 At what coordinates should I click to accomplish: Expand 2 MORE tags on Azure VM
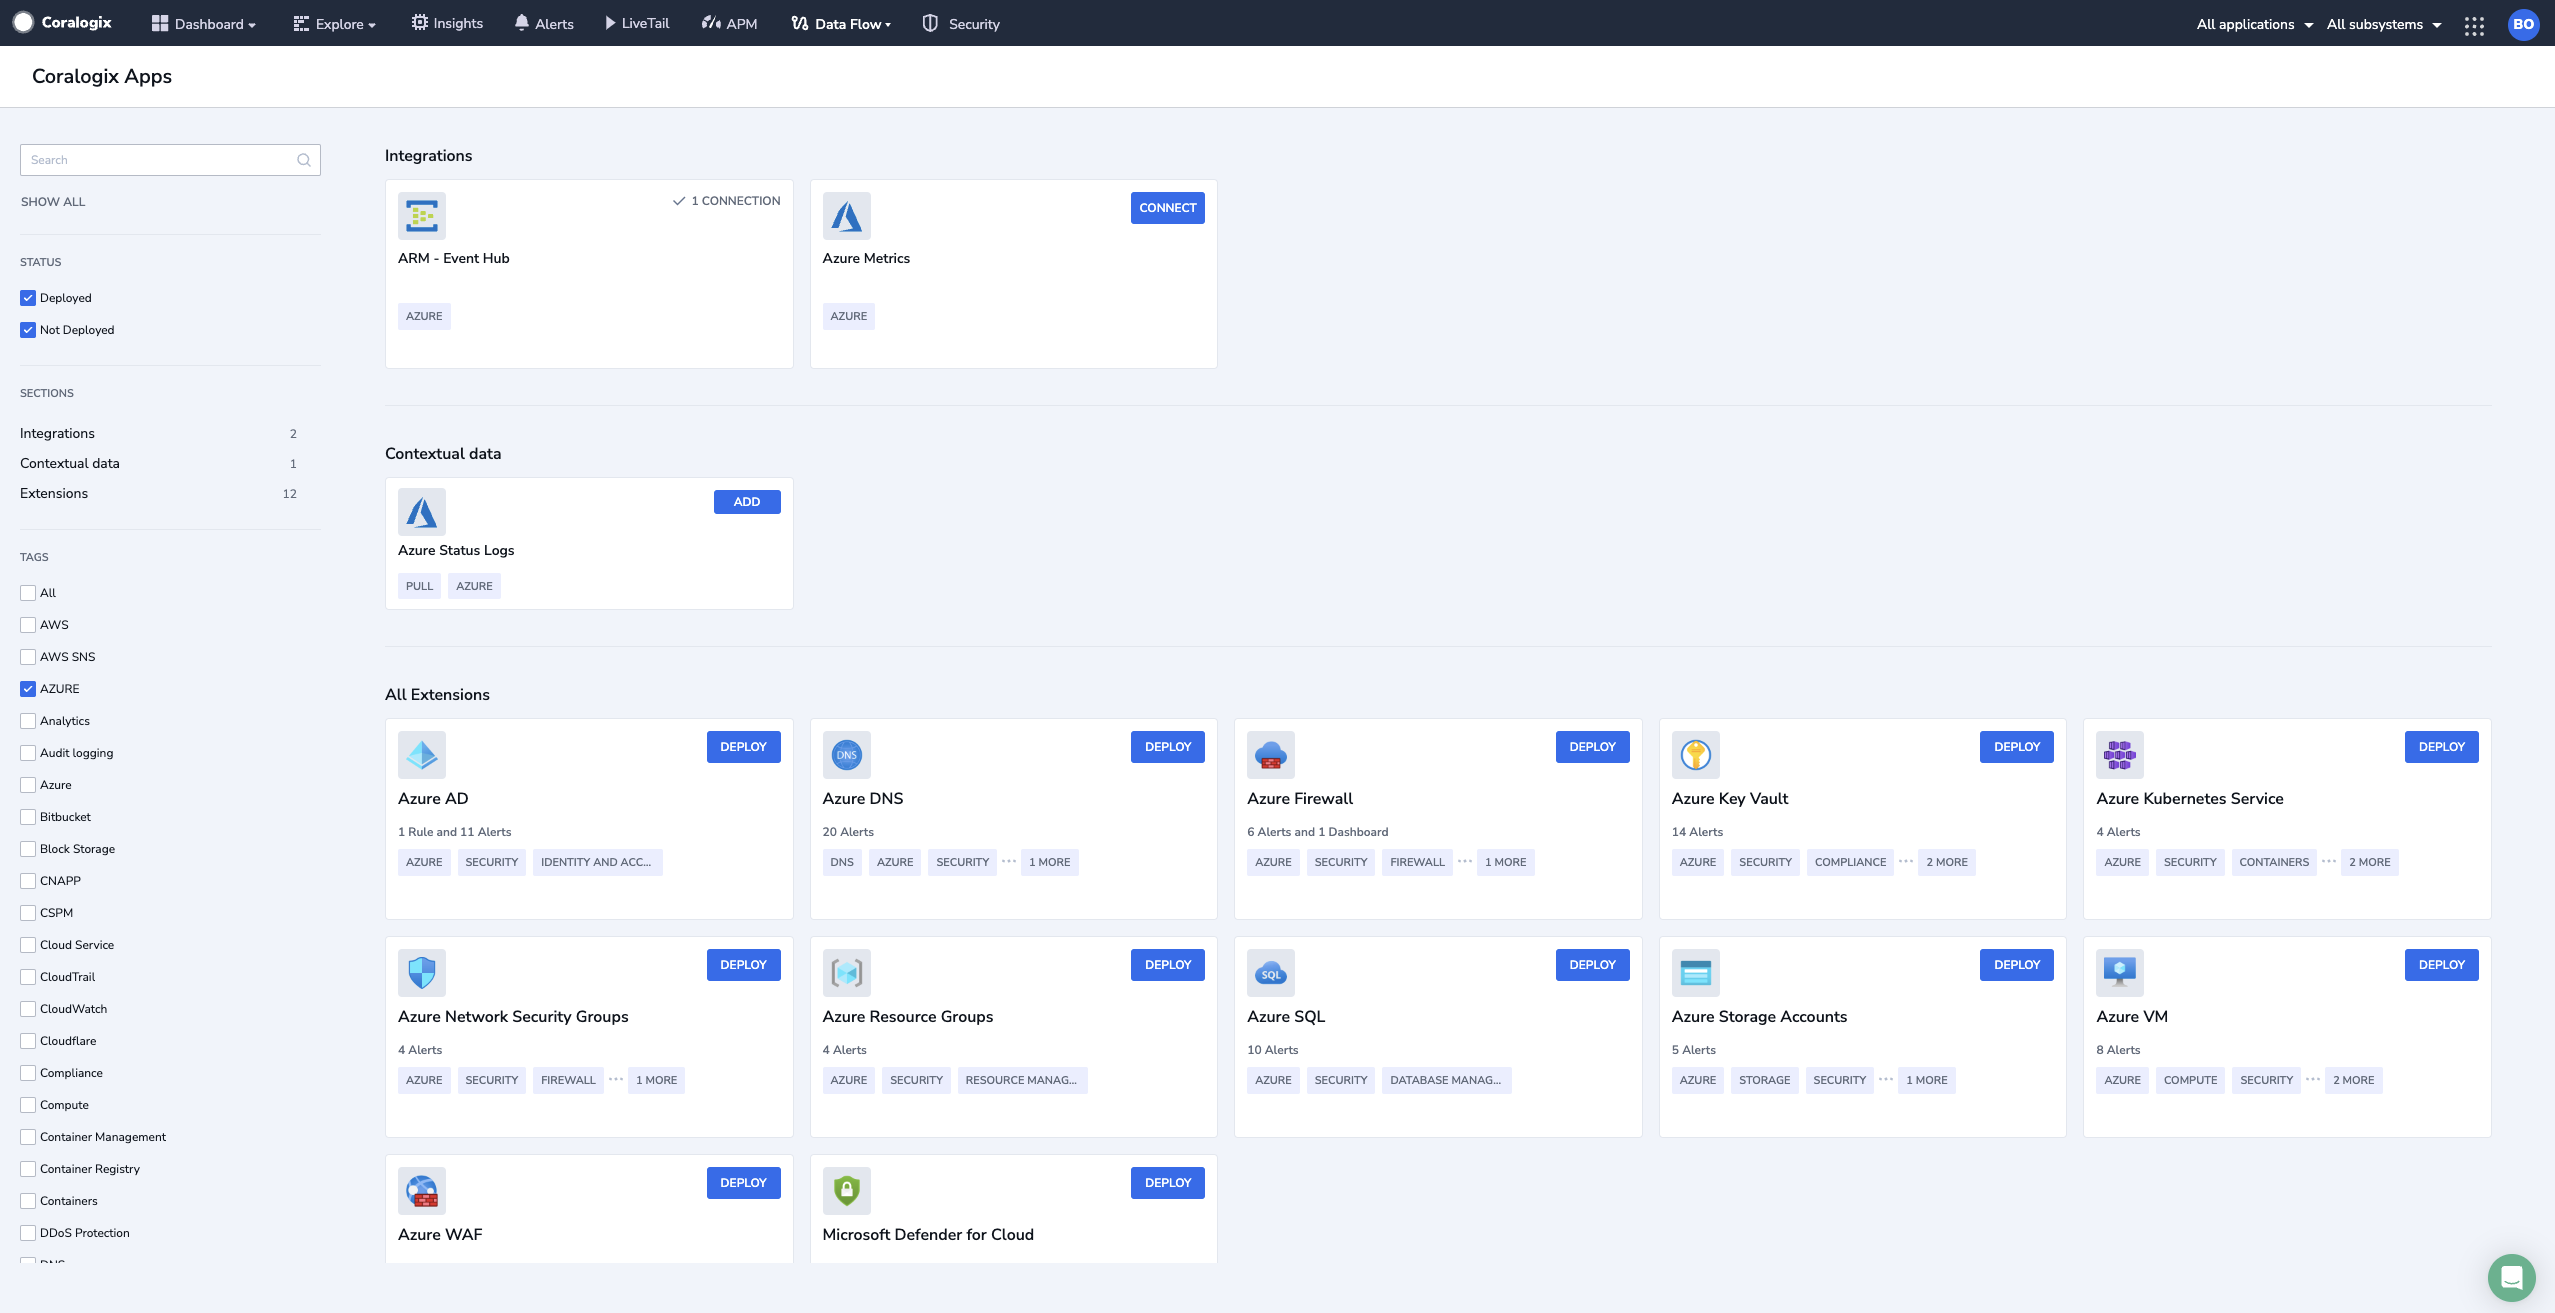(2353, 1080)
